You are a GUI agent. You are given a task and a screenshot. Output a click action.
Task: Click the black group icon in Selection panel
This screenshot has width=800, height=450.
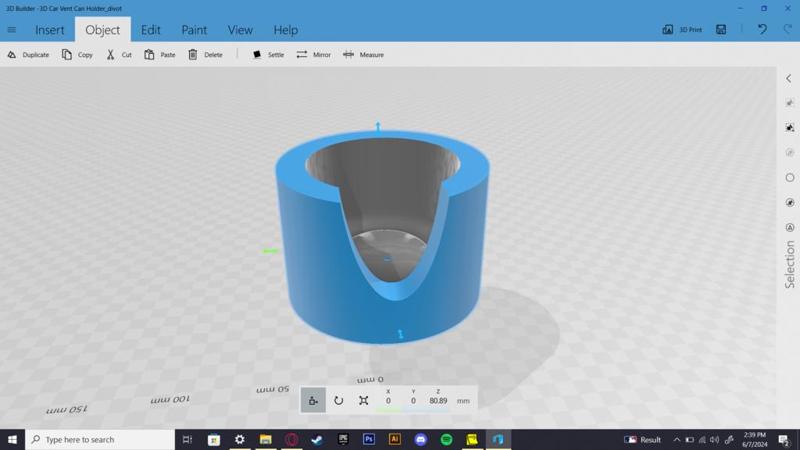click(790, 128)
